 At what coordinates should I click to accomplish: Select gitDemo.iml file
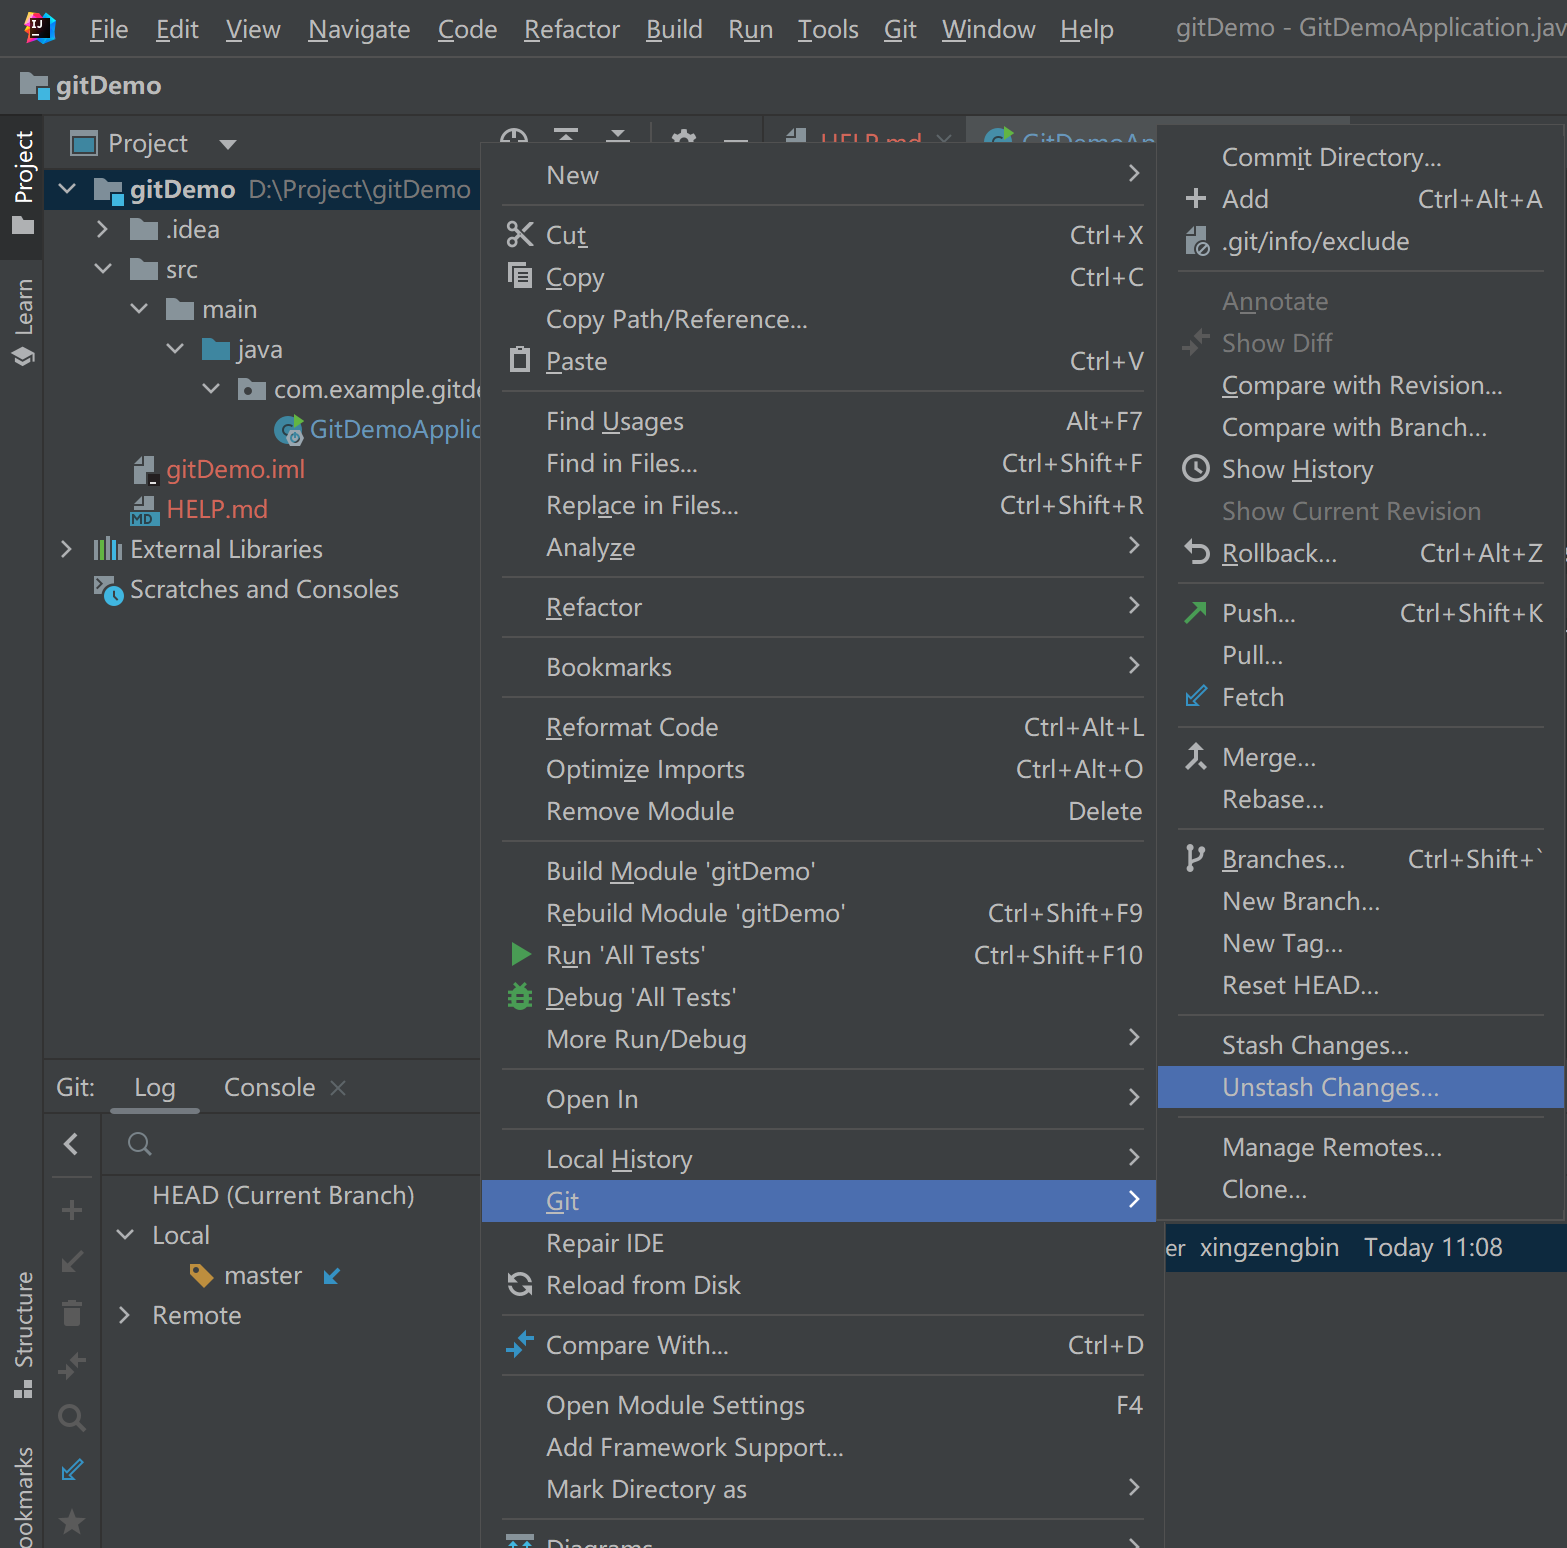(235, 469)
